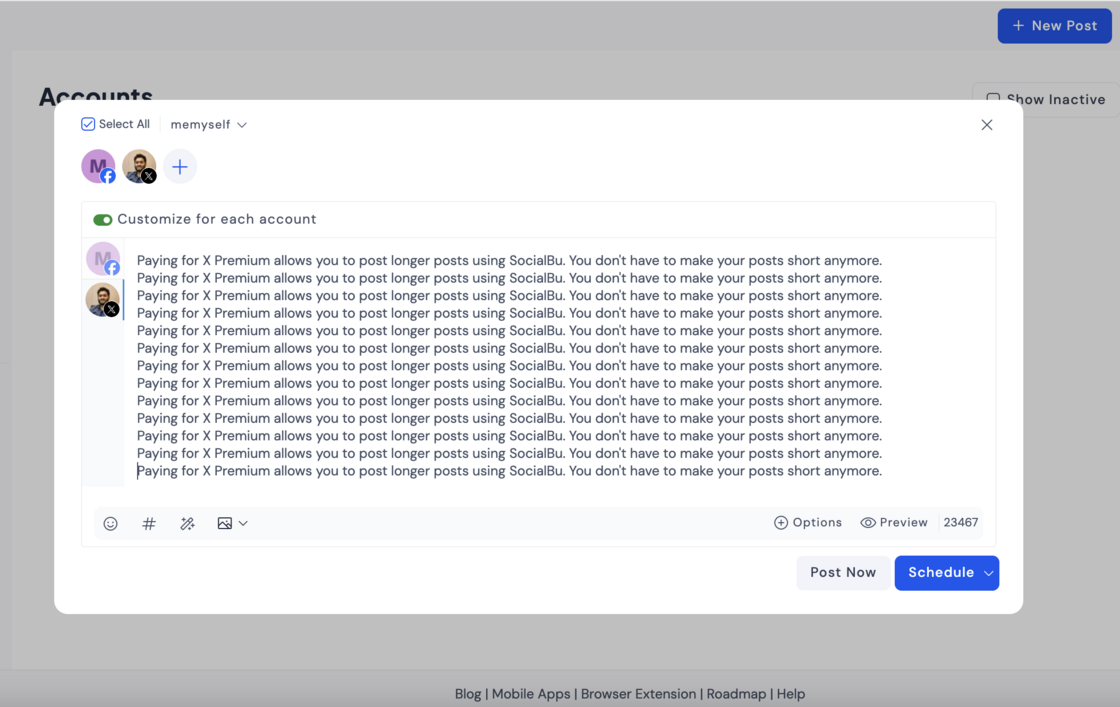The height and width of the screenshot is (707, 1120).
Task: Click the plus icon to add account
Action: tap(180, 167)
